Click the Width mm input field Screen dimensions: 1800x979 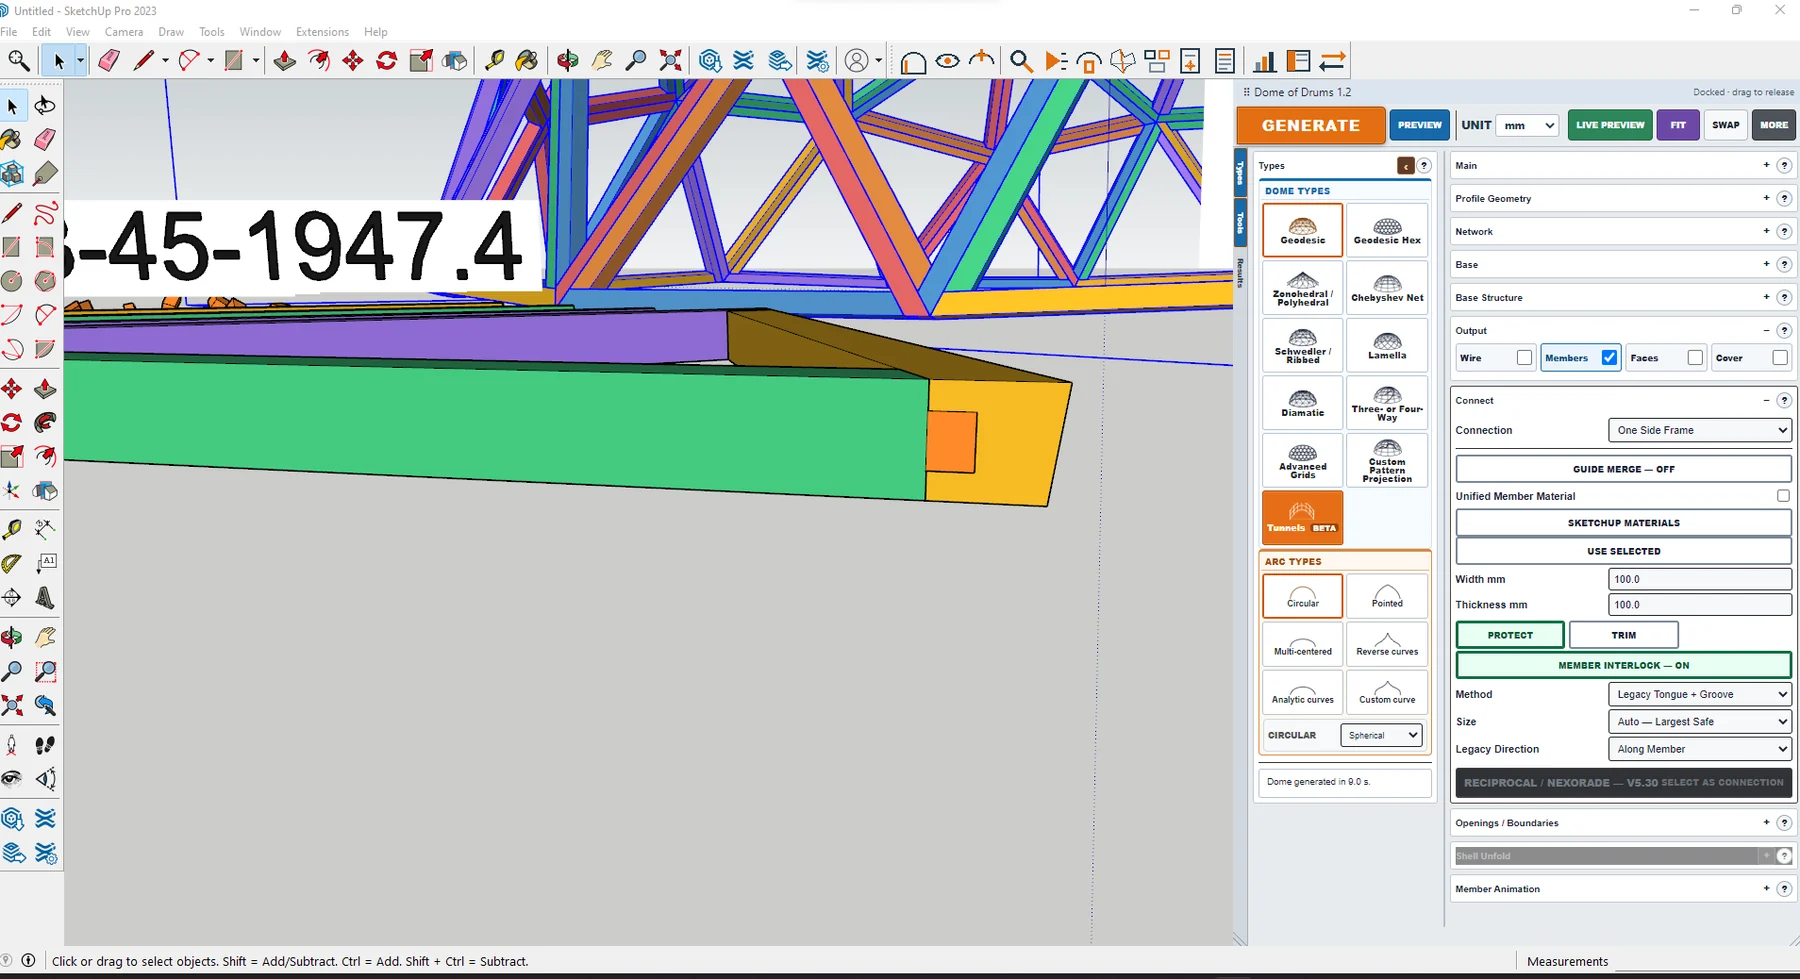point(1699,579)
